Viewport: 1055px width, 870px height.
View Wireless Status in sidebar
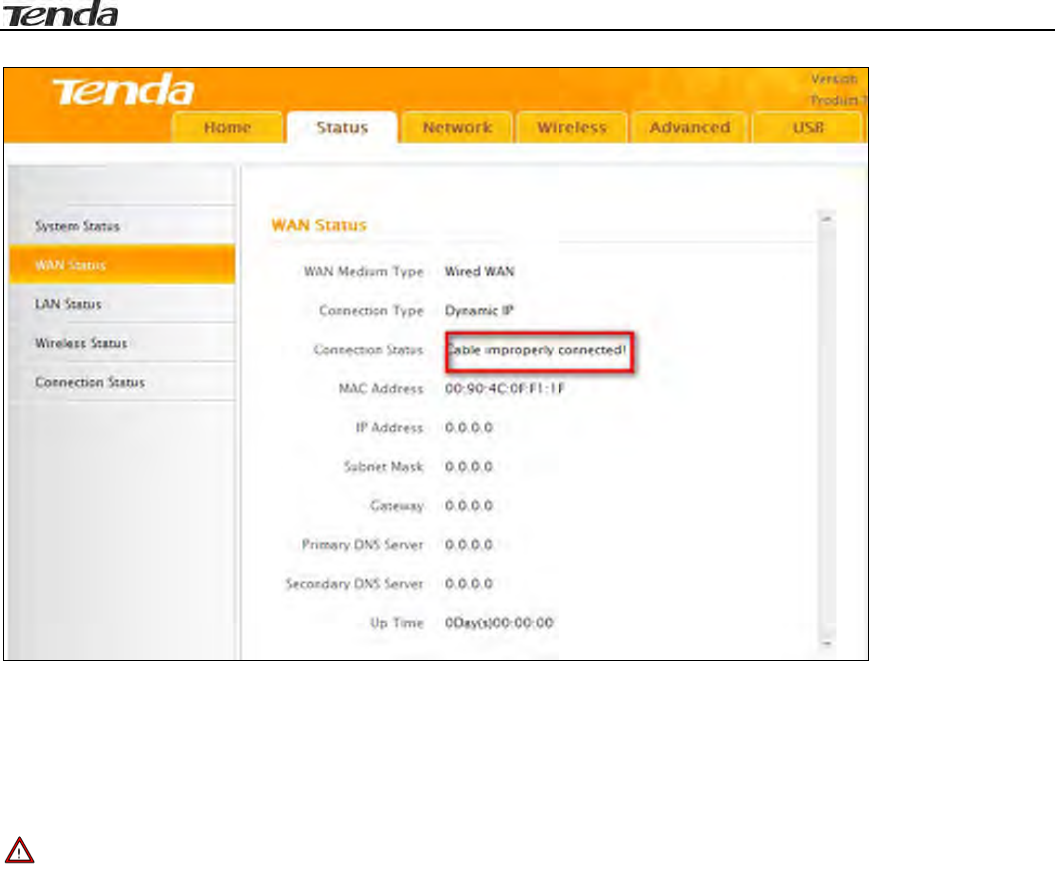(x=122, y=343)
